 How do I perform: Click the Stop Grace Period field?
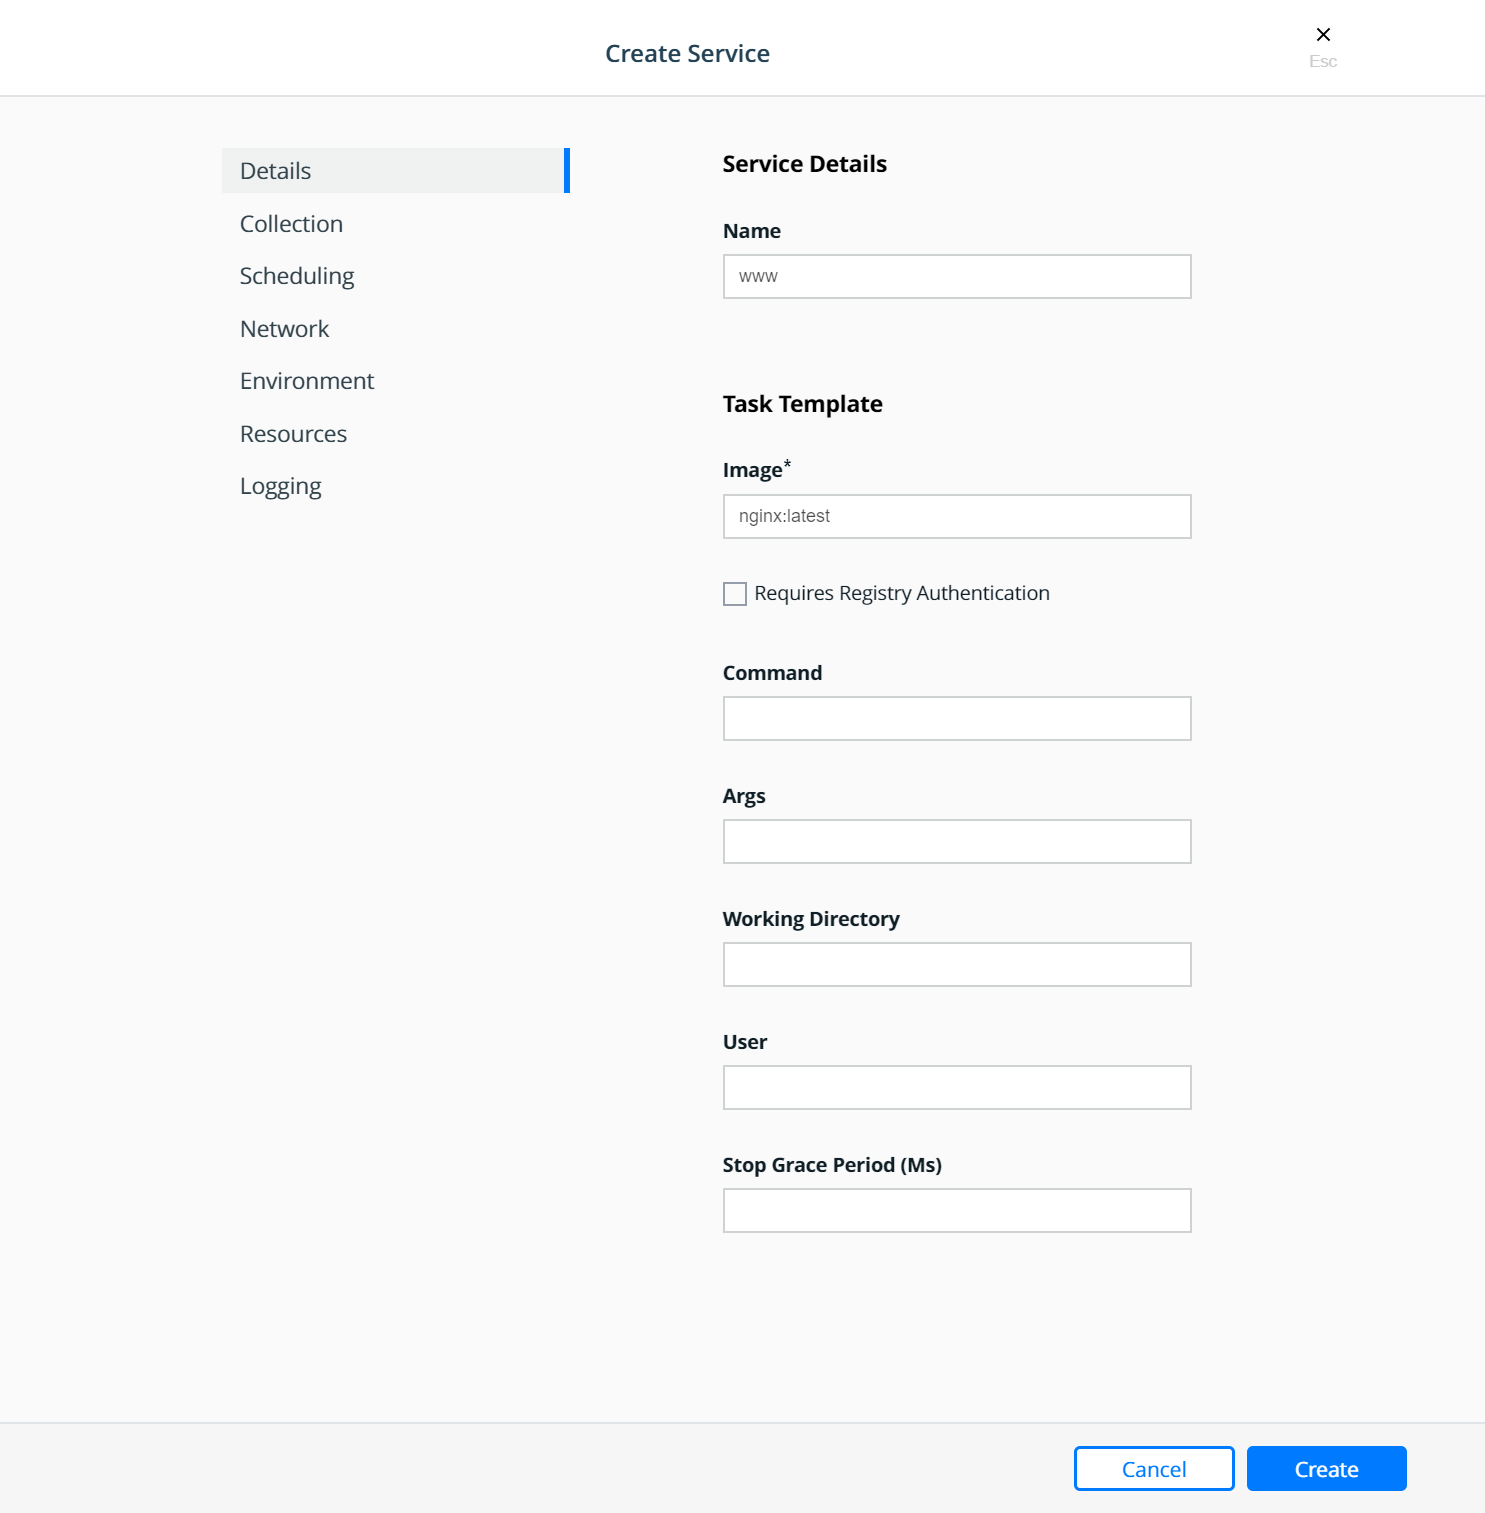(x=957, y=1210)
